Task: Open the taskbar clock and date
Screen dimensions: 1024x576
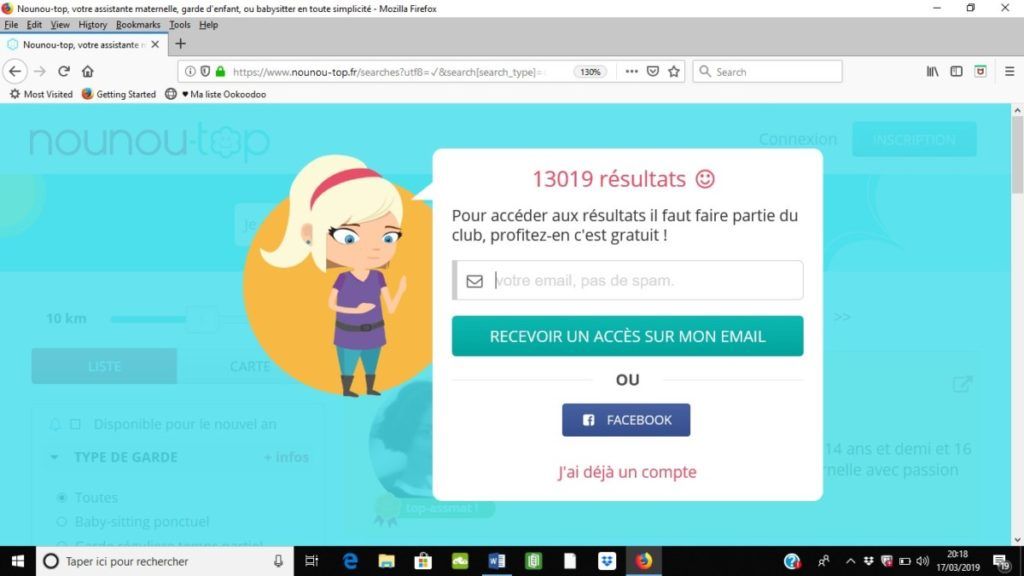Action: coord(958,561)
